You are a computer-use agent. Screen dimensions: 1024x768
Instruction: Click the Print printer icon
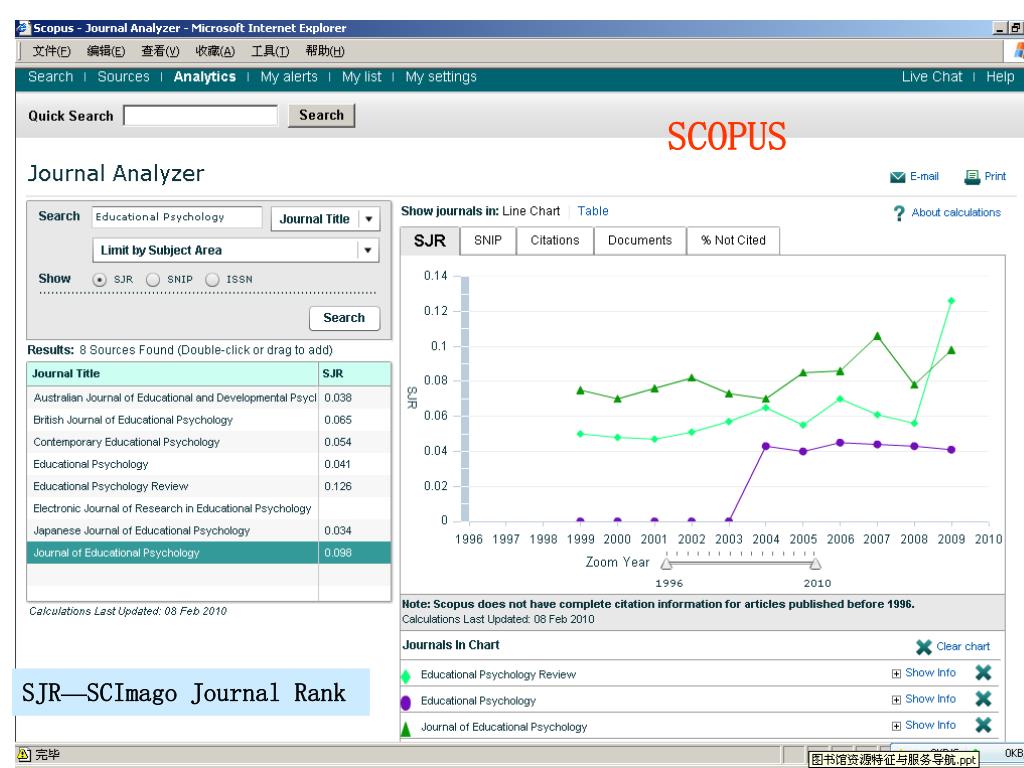(x=972, y=177)
